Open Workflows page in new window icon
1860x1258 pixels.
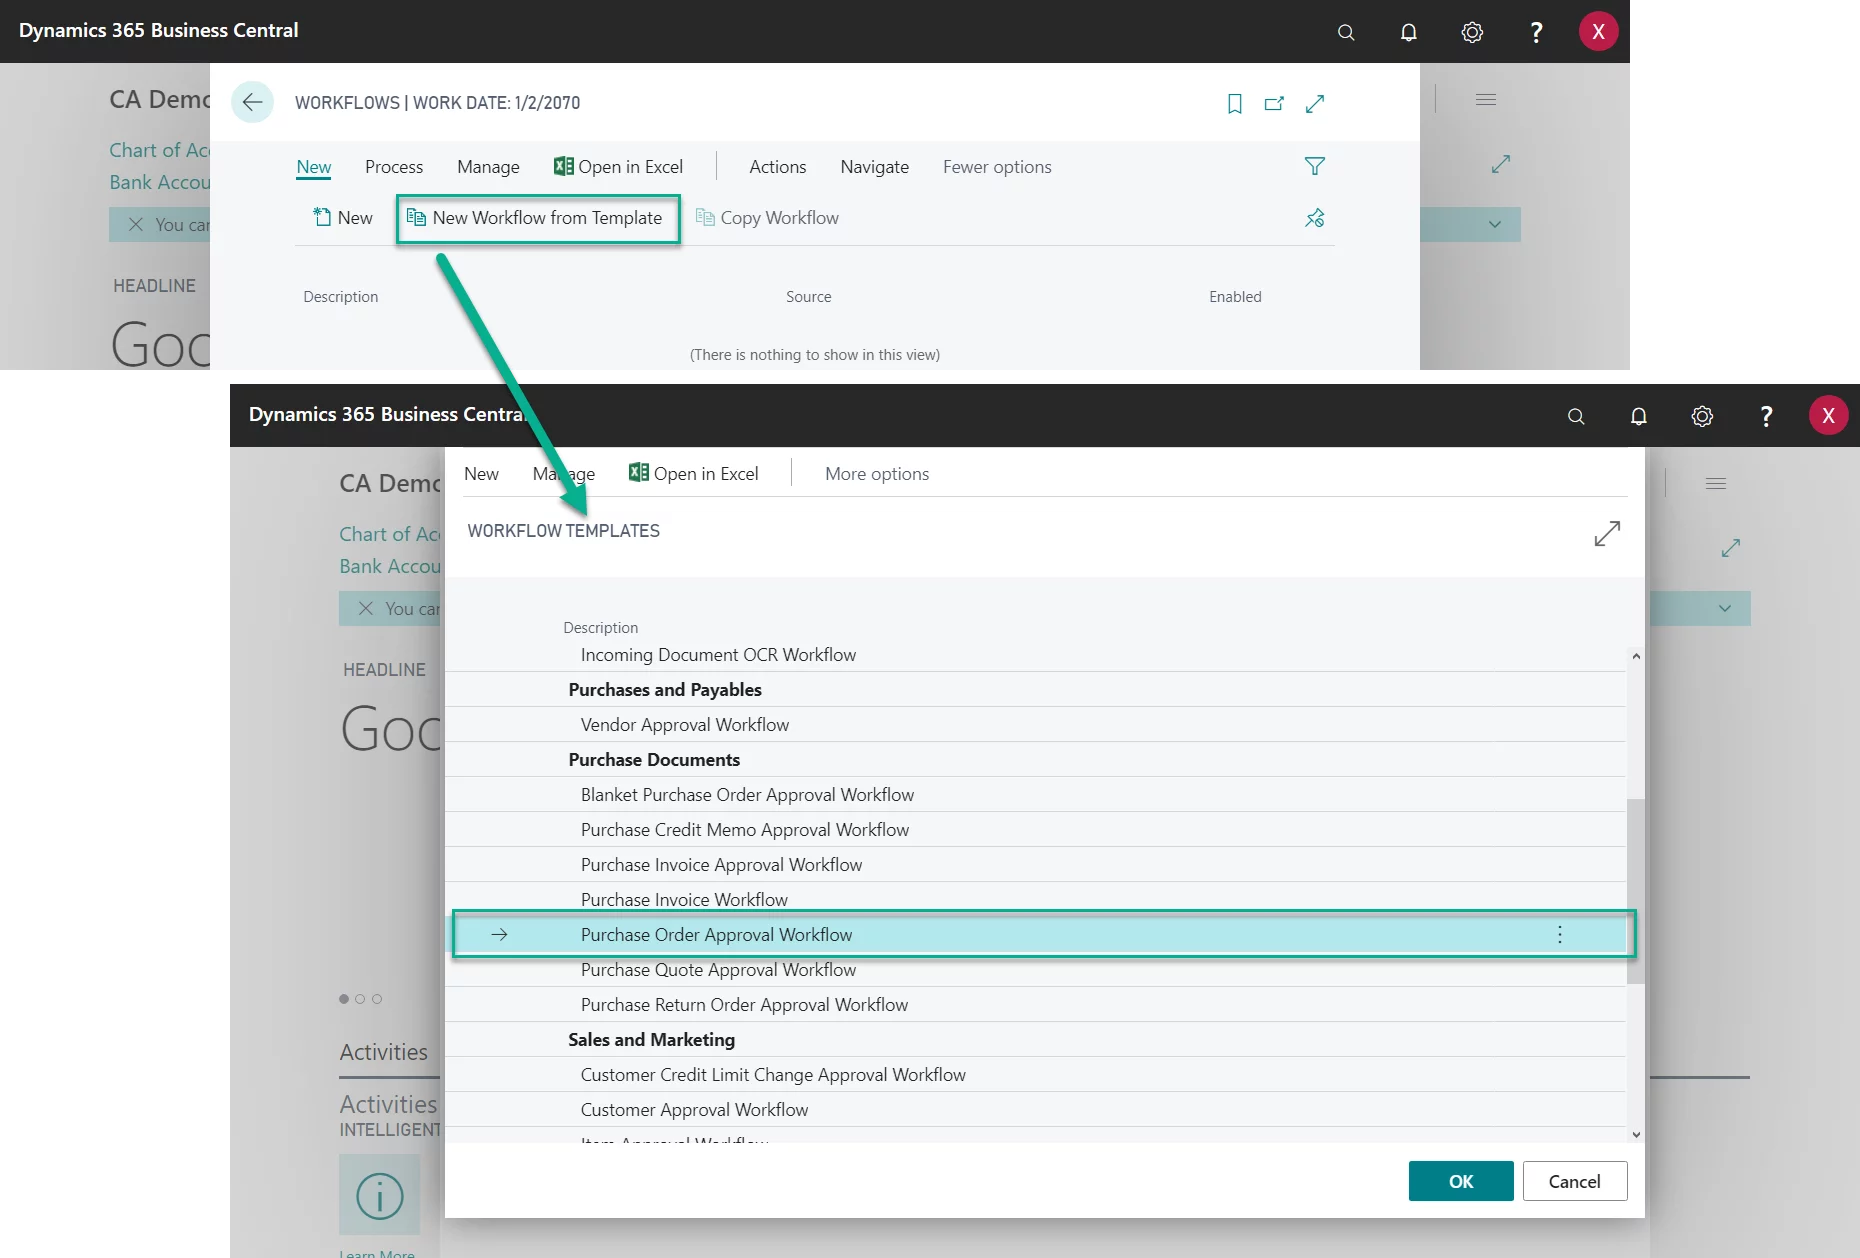pyautogui.click(x=1274, y=103)
